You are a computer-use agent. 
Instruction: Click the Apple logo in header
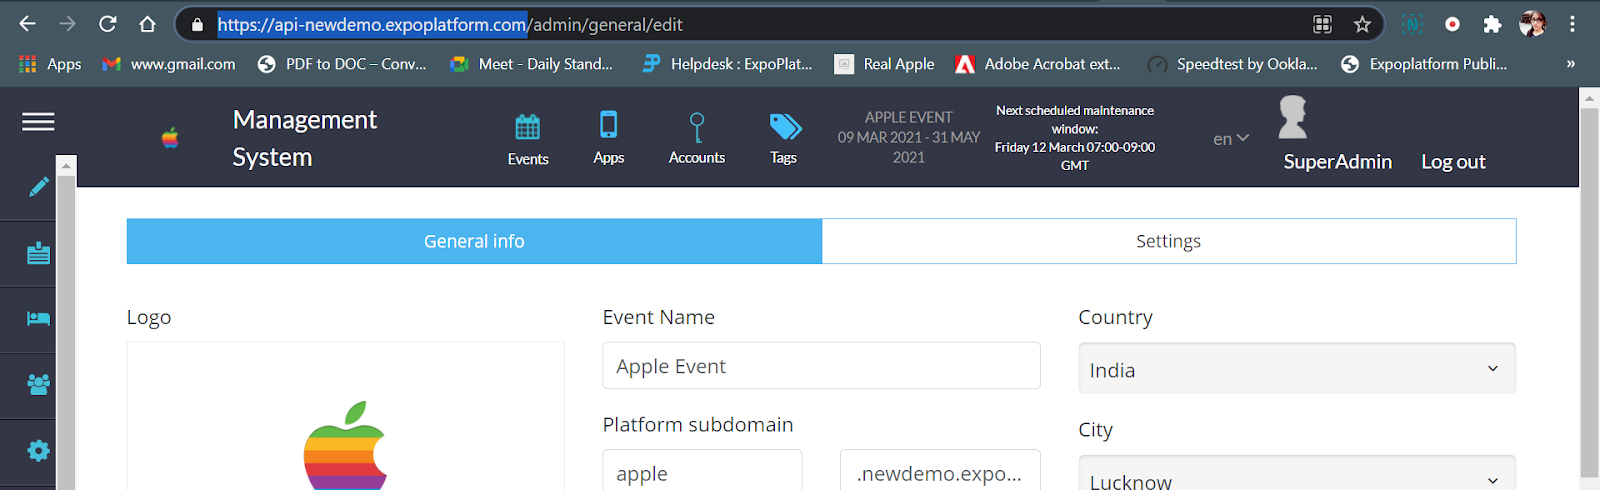coord(170,138)
